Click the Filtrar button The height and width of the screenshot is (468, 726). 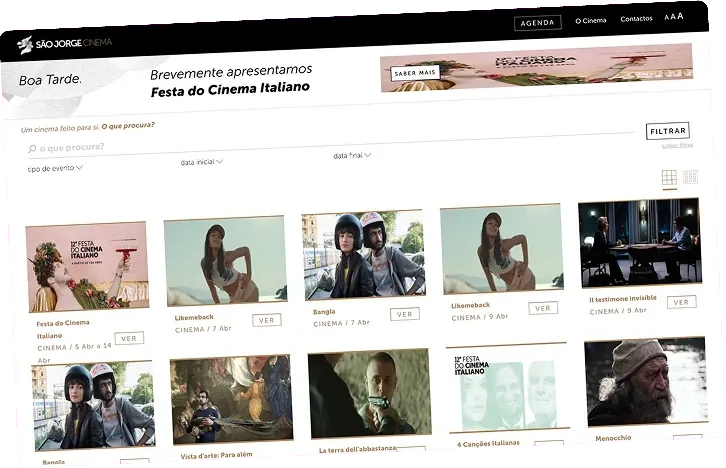click(x=668, y=131)
